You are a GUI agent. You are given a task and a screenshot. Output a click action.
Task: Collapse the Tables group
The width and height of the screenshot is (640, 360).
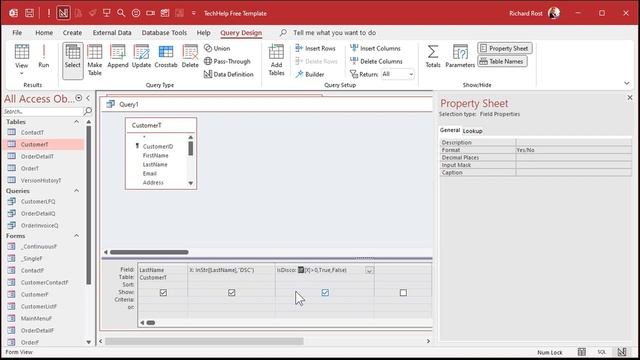76,122
